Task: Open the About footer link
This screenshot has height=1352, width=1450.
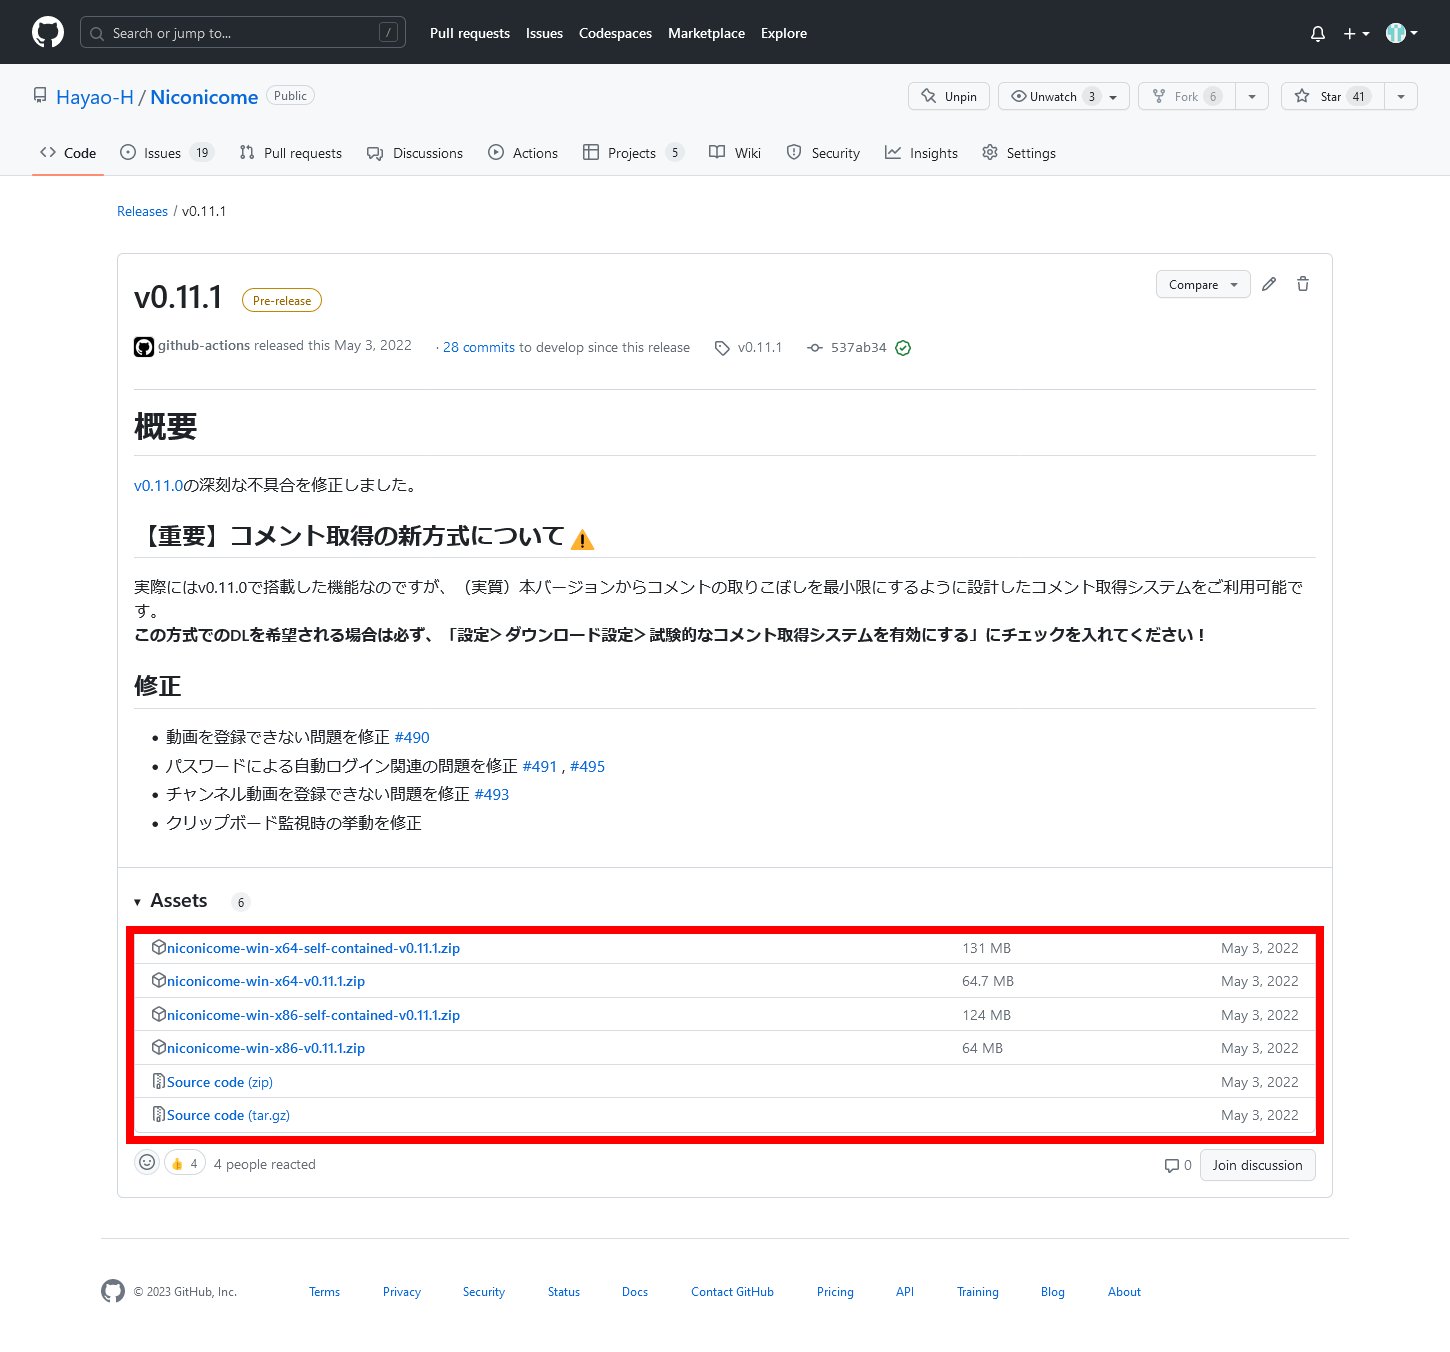Action: tap(1124, 1292)
